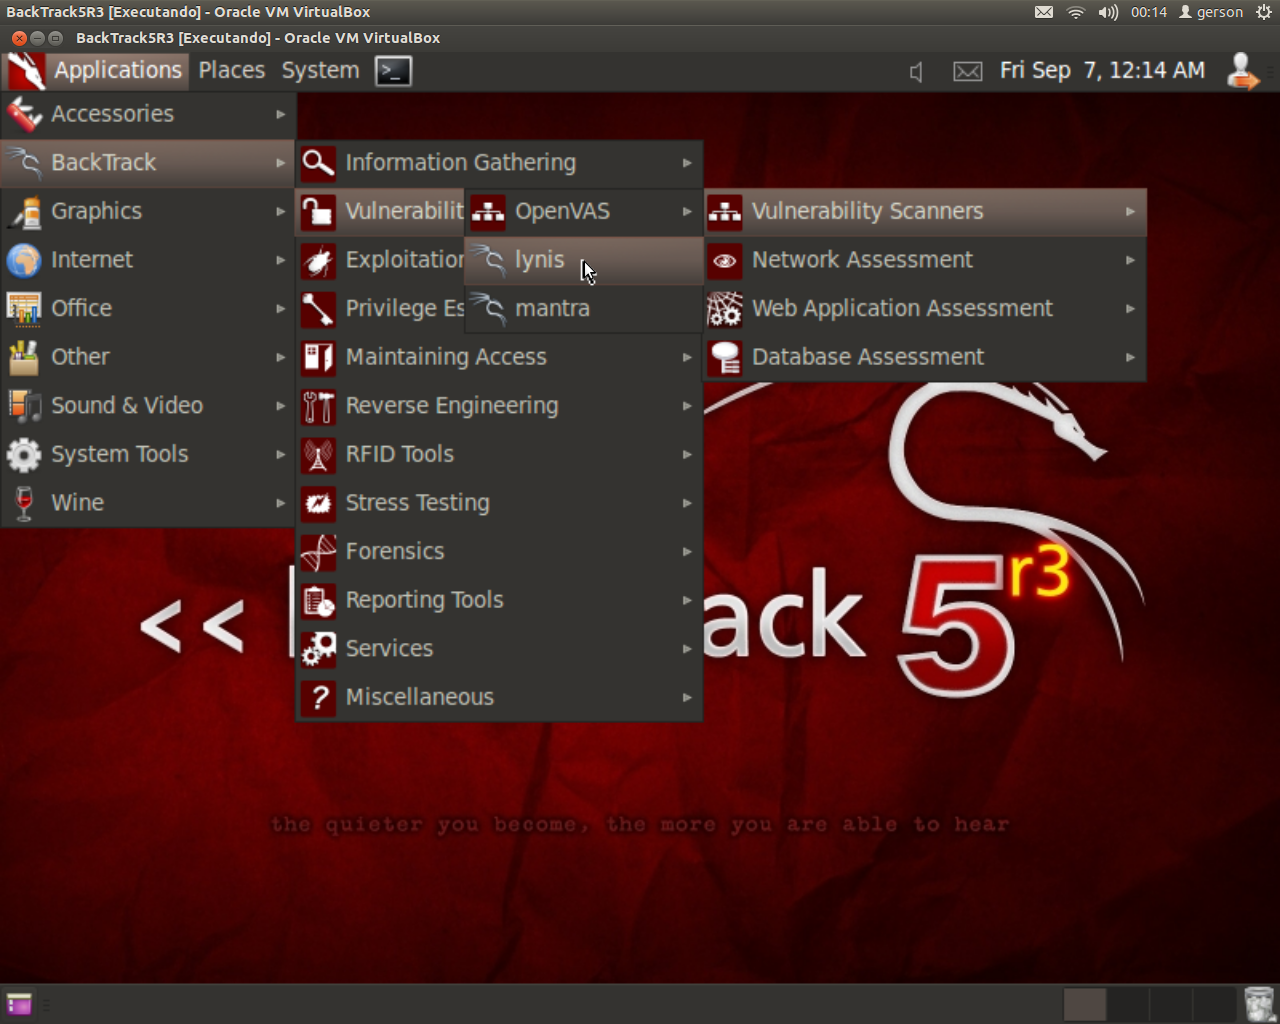Open the Applications menu
The width and height of the screenshot is (1280, 1024).
click(x=118, y=70)
